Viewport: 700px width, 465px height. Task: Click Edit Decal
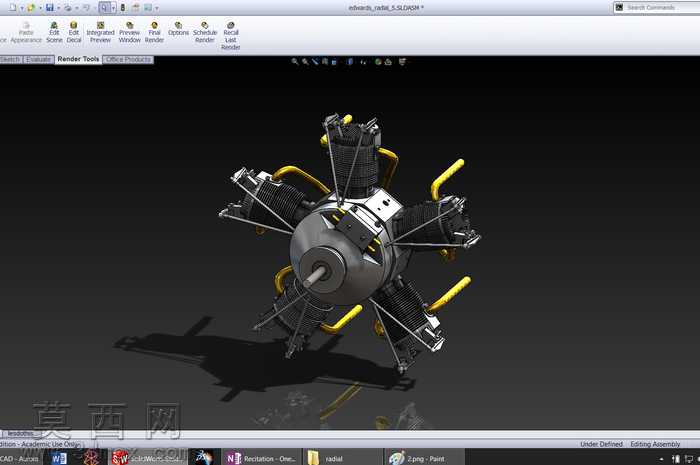(x=74, y=33)
